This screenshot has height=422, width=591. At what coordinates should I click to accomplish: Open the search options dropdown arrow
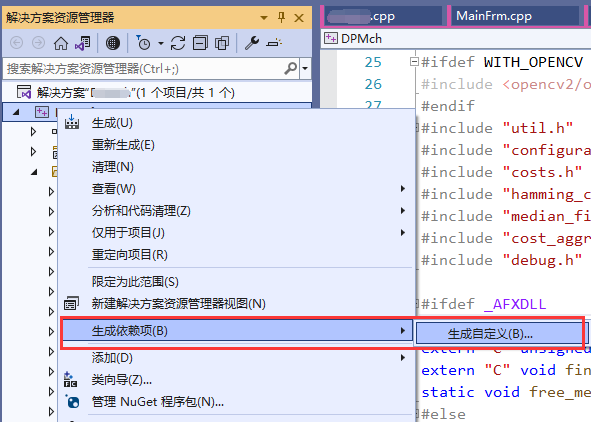click(305, 69)
